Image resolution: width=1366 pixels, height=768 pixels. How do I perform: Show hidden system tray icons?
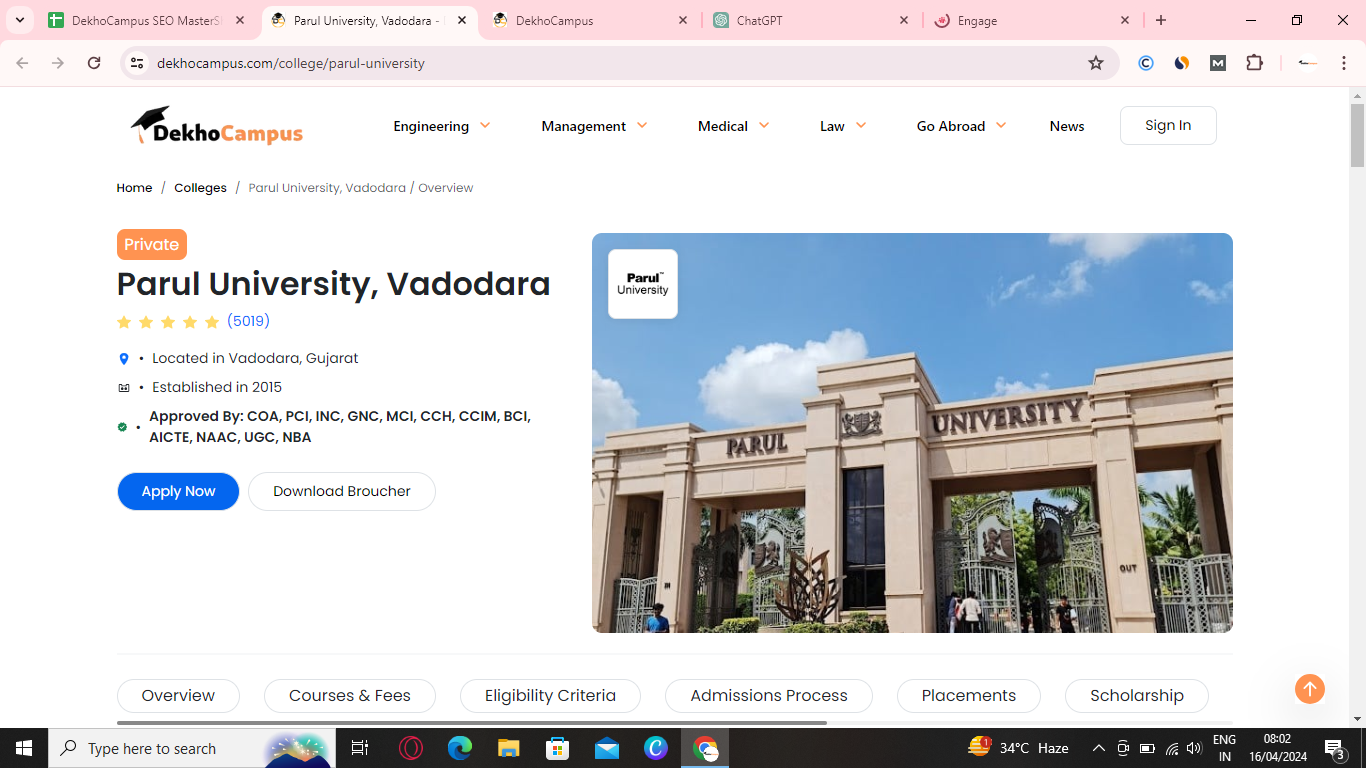1098,748
